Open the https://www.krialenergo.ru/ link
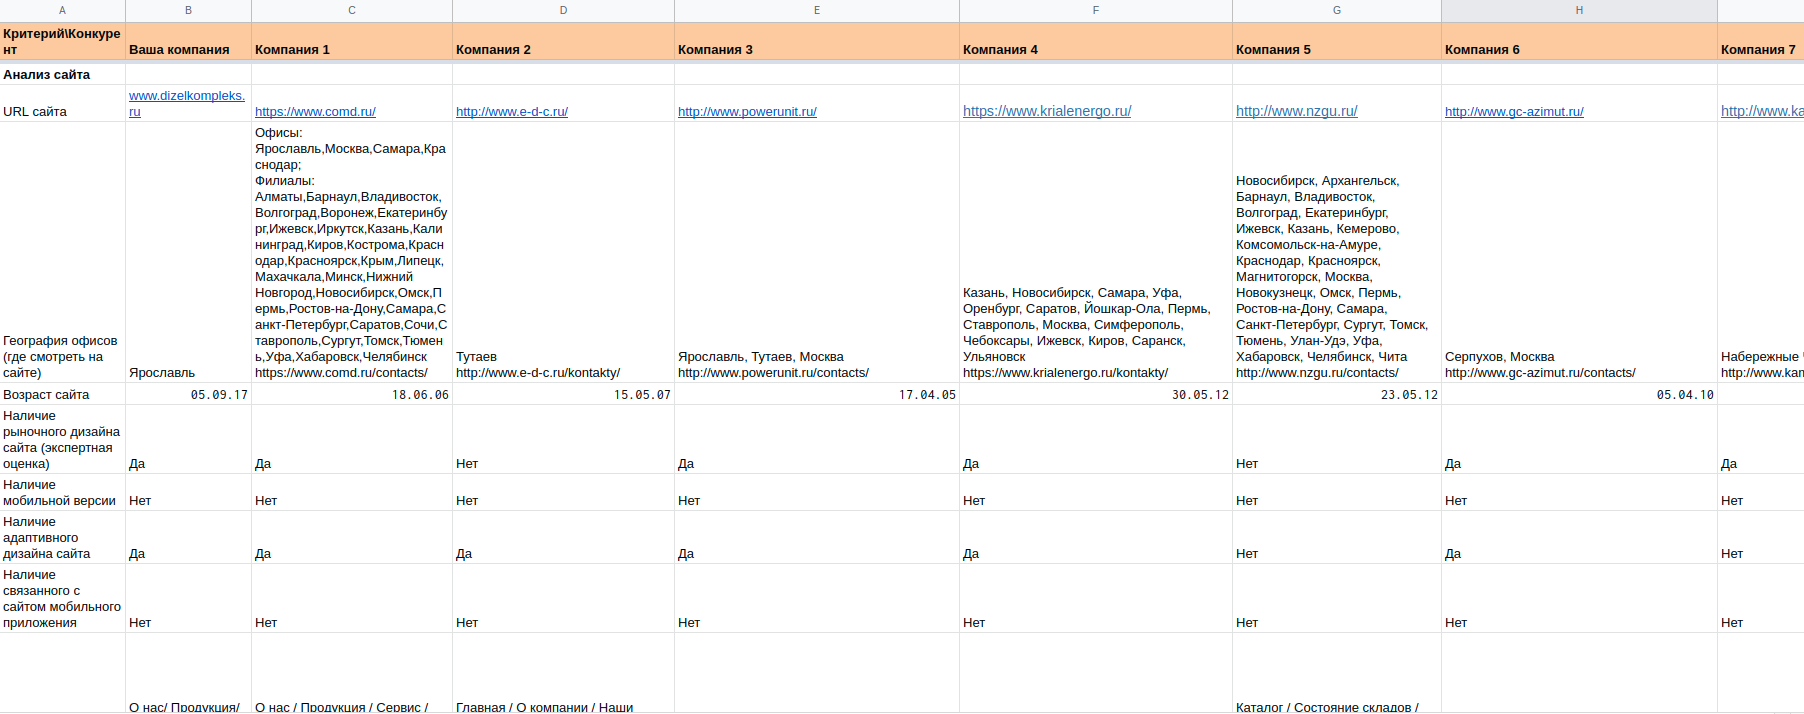The image size is (1804, 714). pos(1046,111)
